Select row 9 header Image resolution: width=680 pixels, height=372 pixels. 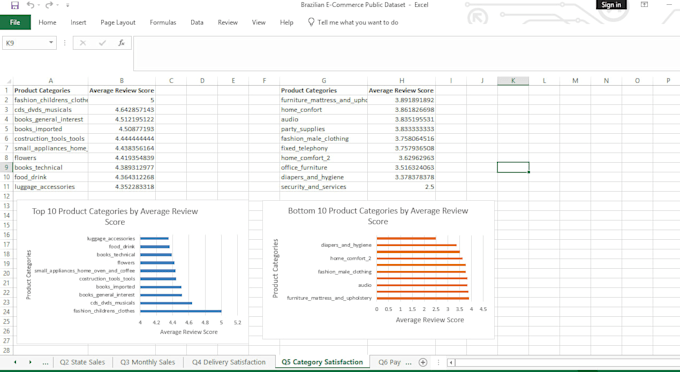7,167
